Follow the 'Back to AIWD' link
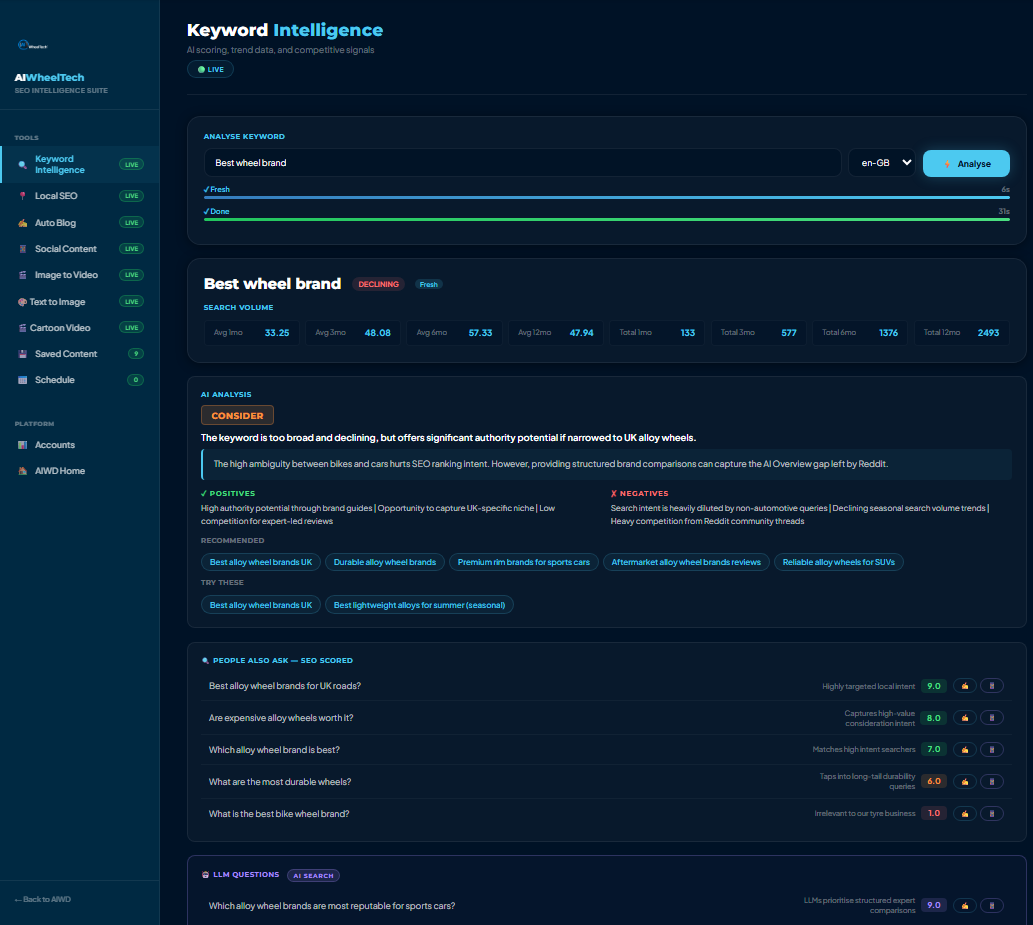The height and width of the screenshot is (925, 1033). pos(43,899)
